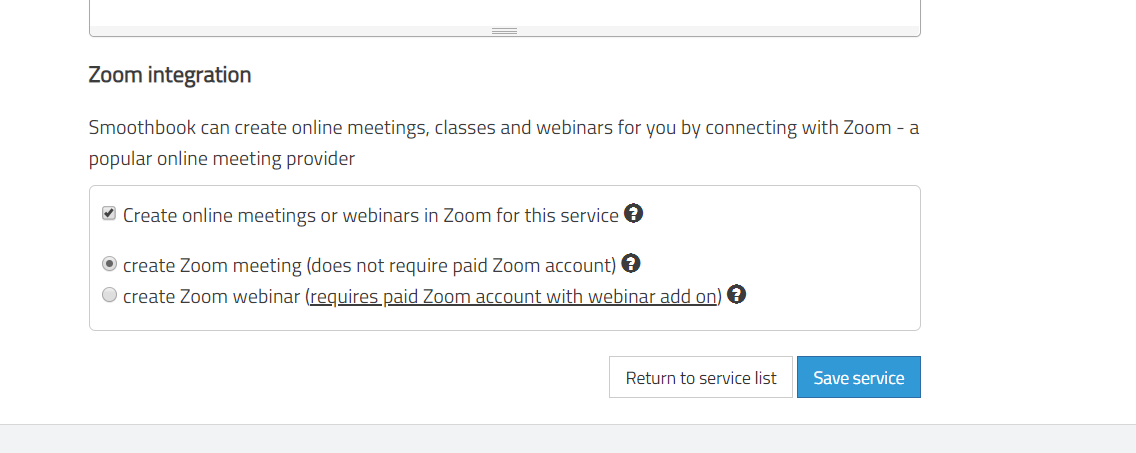Click the gray footer area below the form
Screen dimensions: 1136x453
[x=568, y=439]
